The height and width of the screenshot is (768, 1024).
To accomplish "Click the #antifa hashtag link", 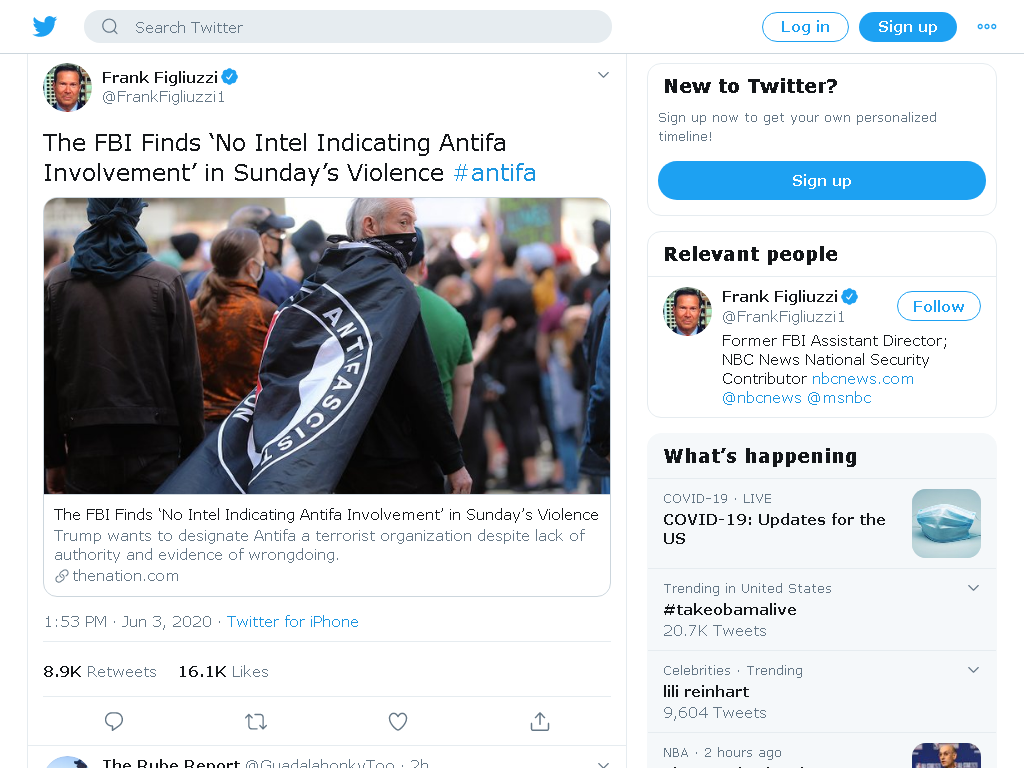I will [x=494, y=173].
